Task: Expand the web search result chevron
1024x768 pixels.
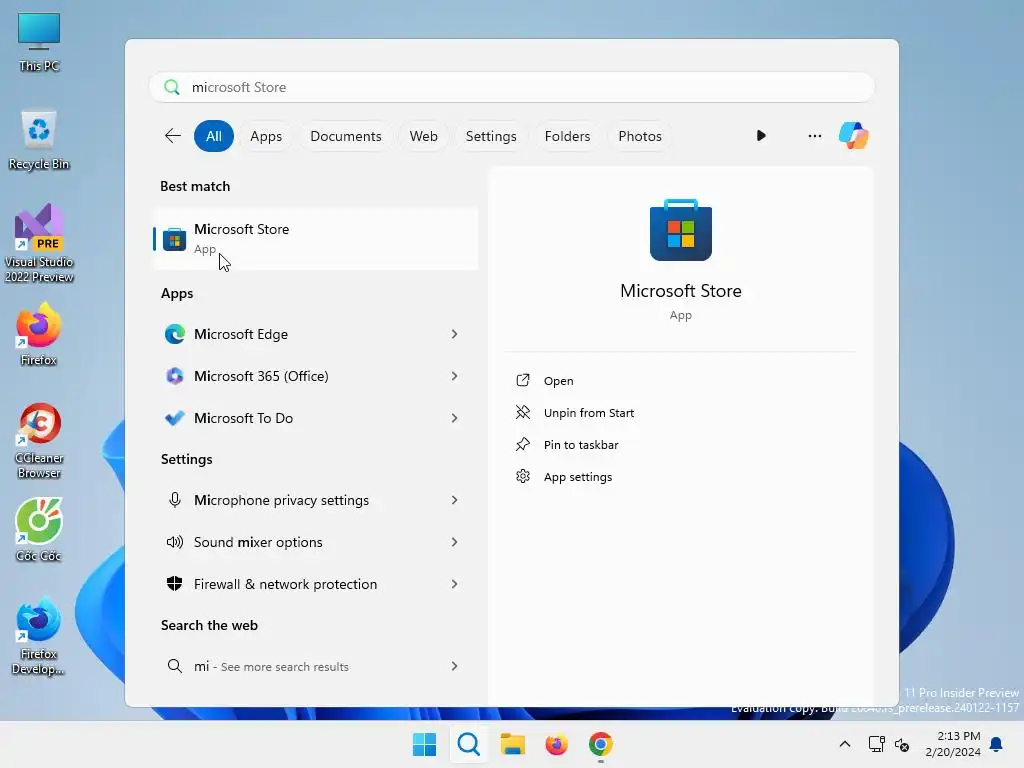Action: click(455, 666)
